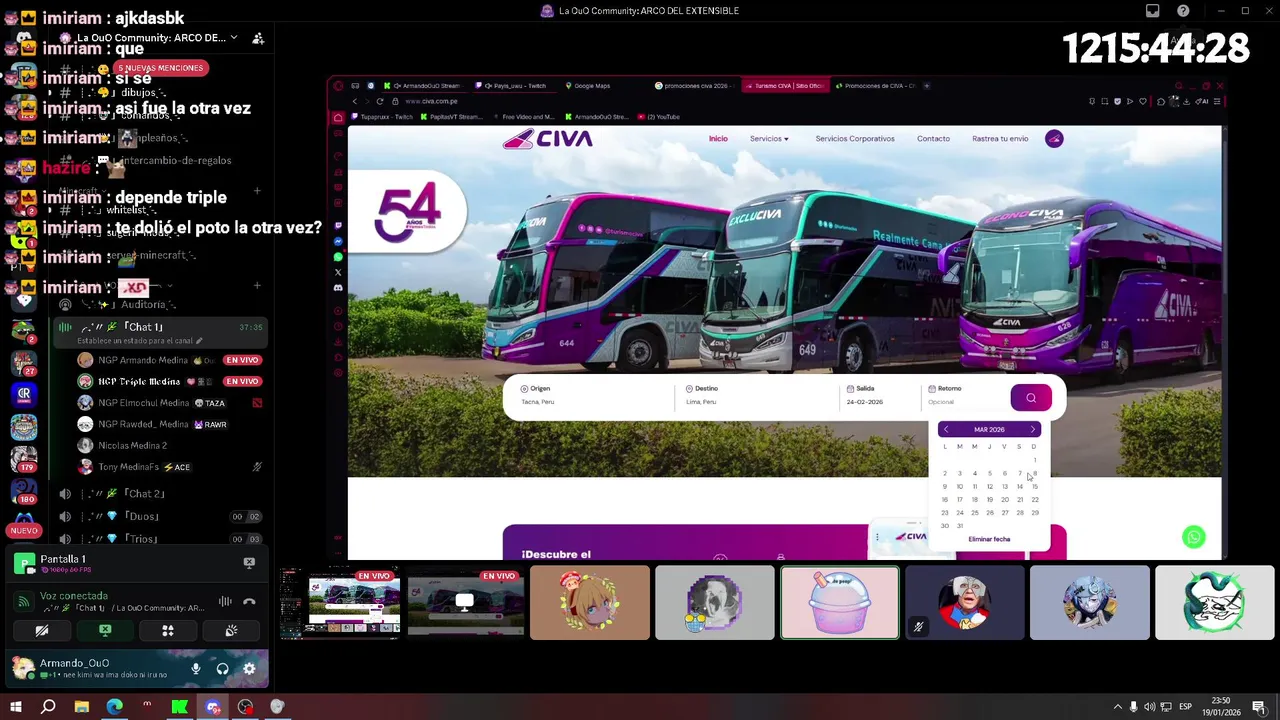
Task: Open File Explorer from taskbar
Action: click(x=81, y=707)
